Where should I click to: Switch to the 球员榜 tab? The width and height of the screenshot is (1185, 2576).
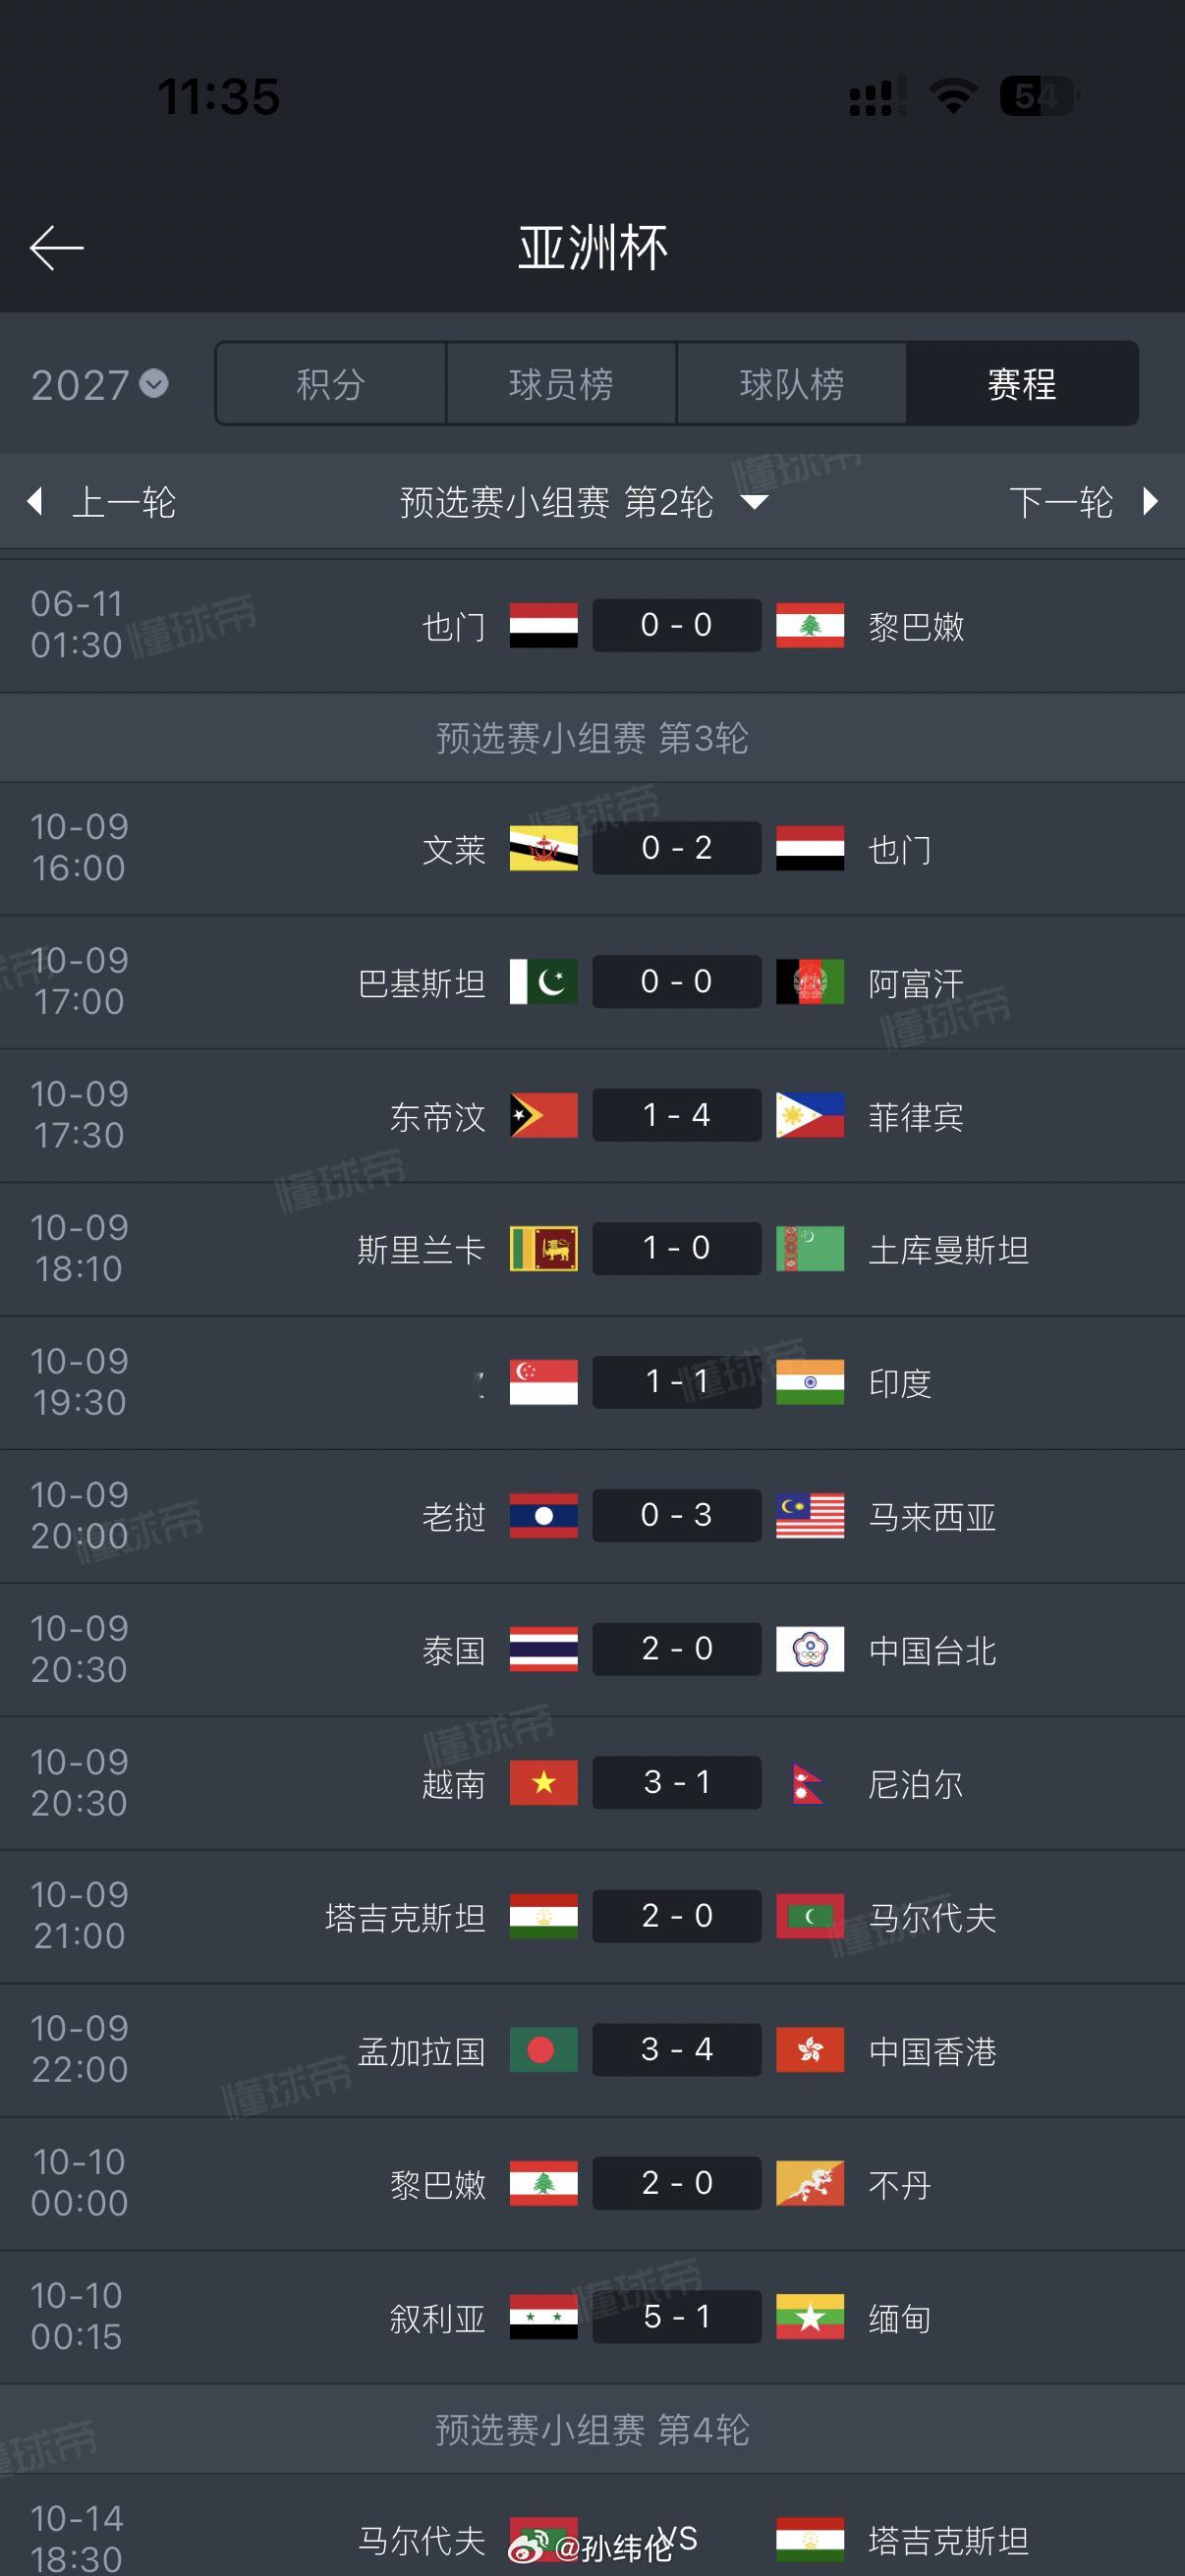tap(561, 384)
